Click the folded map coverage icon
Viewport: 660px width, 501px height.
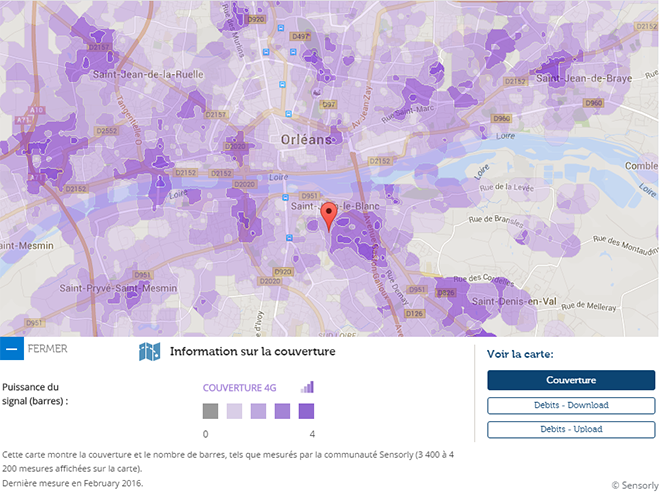click(x=149, y=352)
